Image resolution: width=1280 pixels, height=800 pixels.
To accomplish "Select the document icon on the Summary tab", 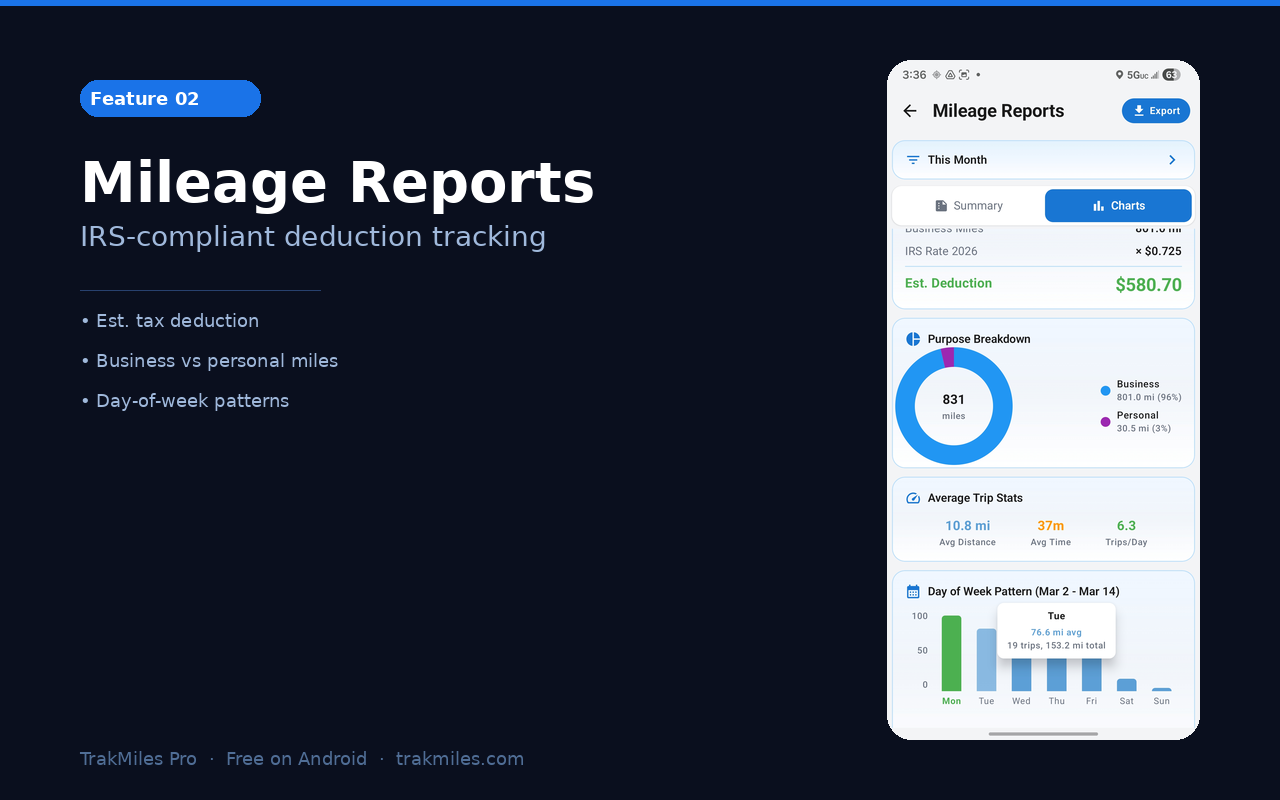I will [x=940, y=205].
